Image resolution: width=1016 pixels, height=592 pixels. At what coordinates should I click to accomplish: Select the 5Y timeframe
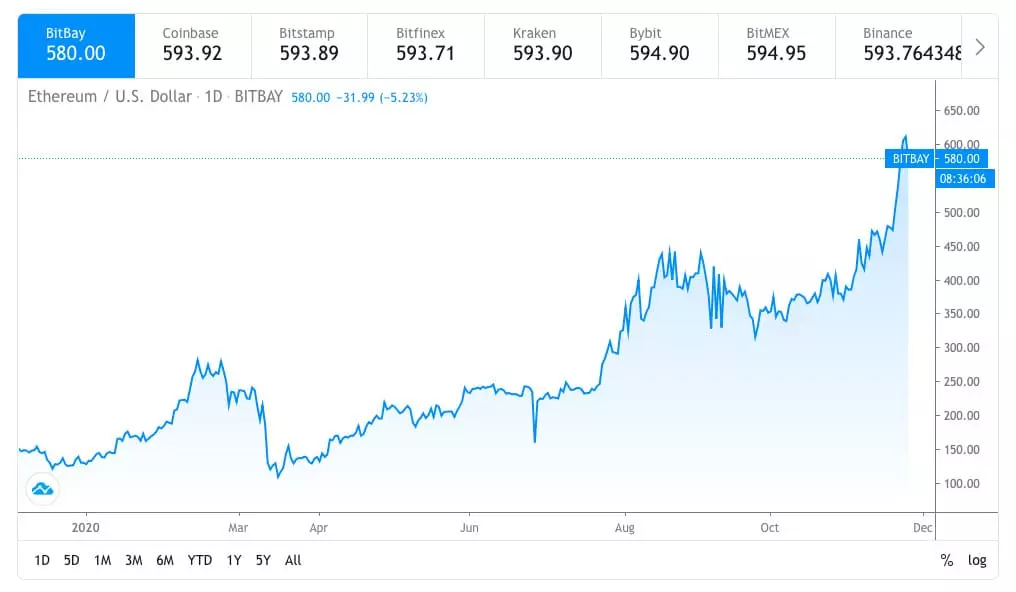tap(262, 560)
